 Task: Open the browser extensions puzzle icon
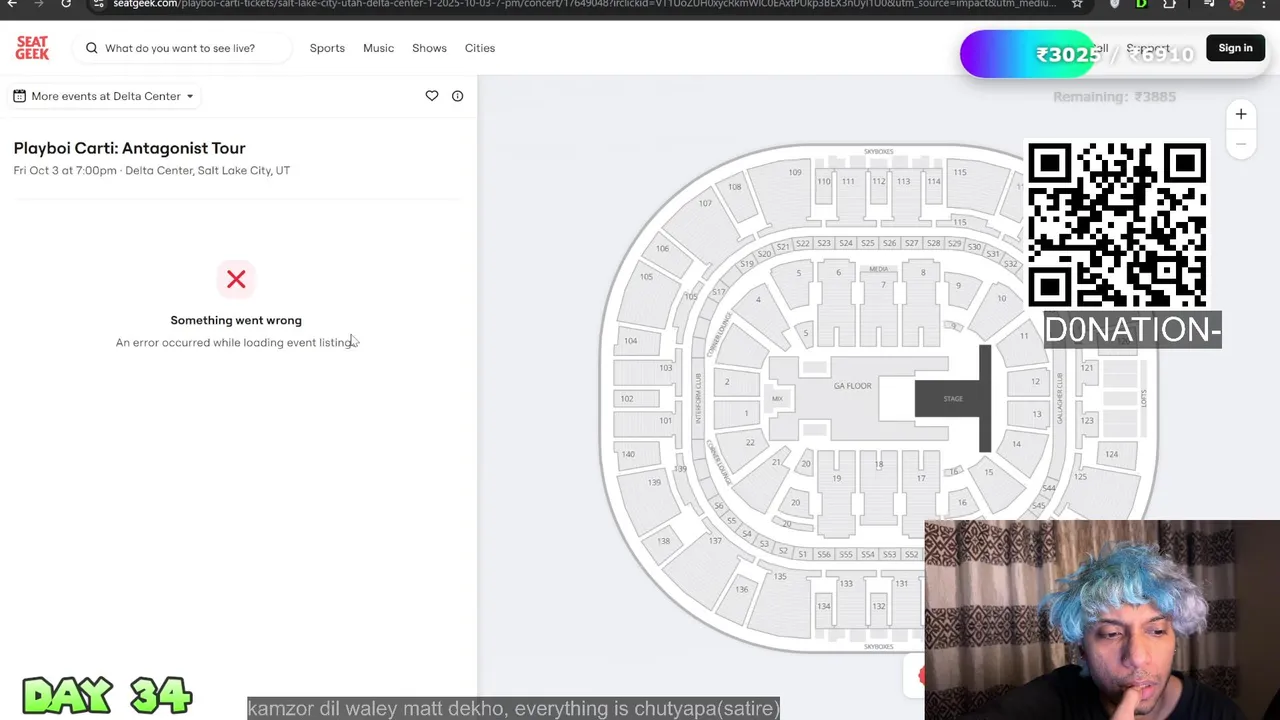[1170, 4]
